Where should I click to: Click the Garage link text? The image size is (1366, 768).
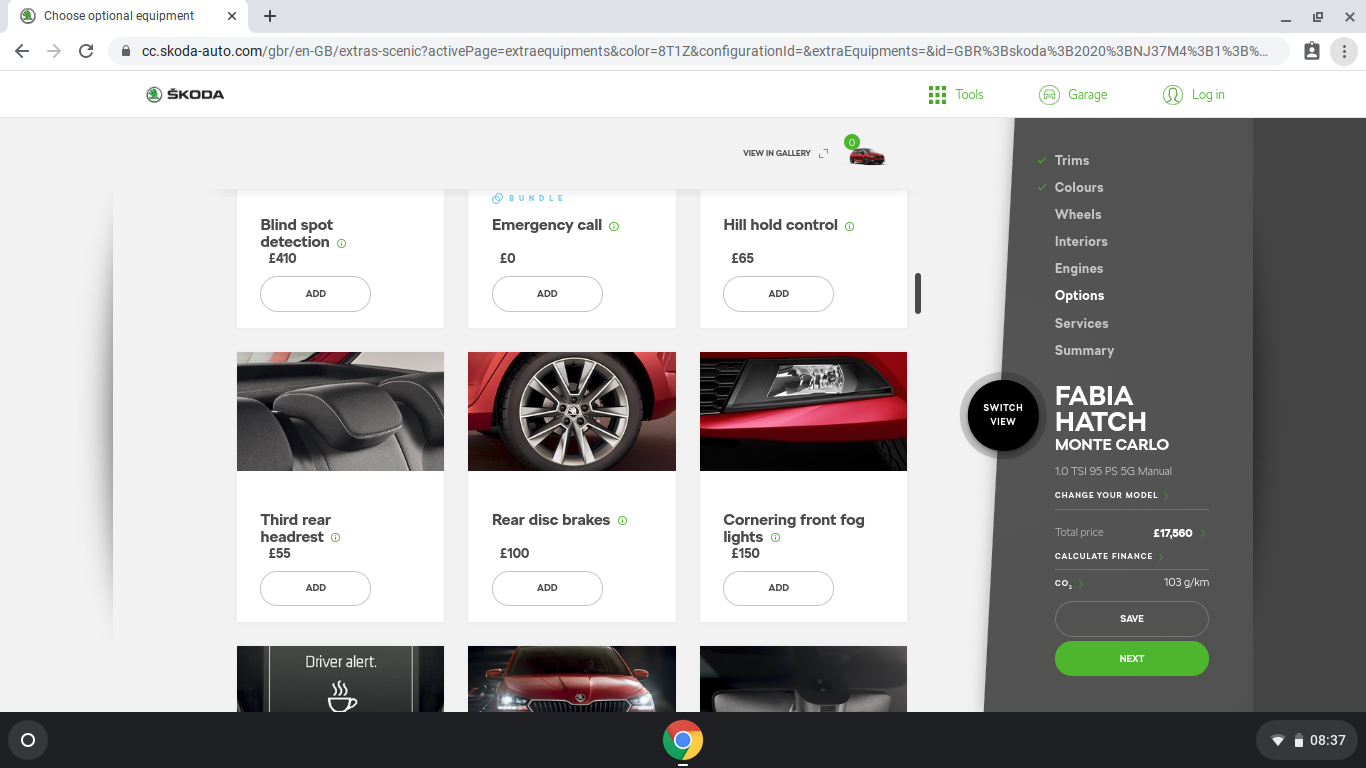(1087, 94)
